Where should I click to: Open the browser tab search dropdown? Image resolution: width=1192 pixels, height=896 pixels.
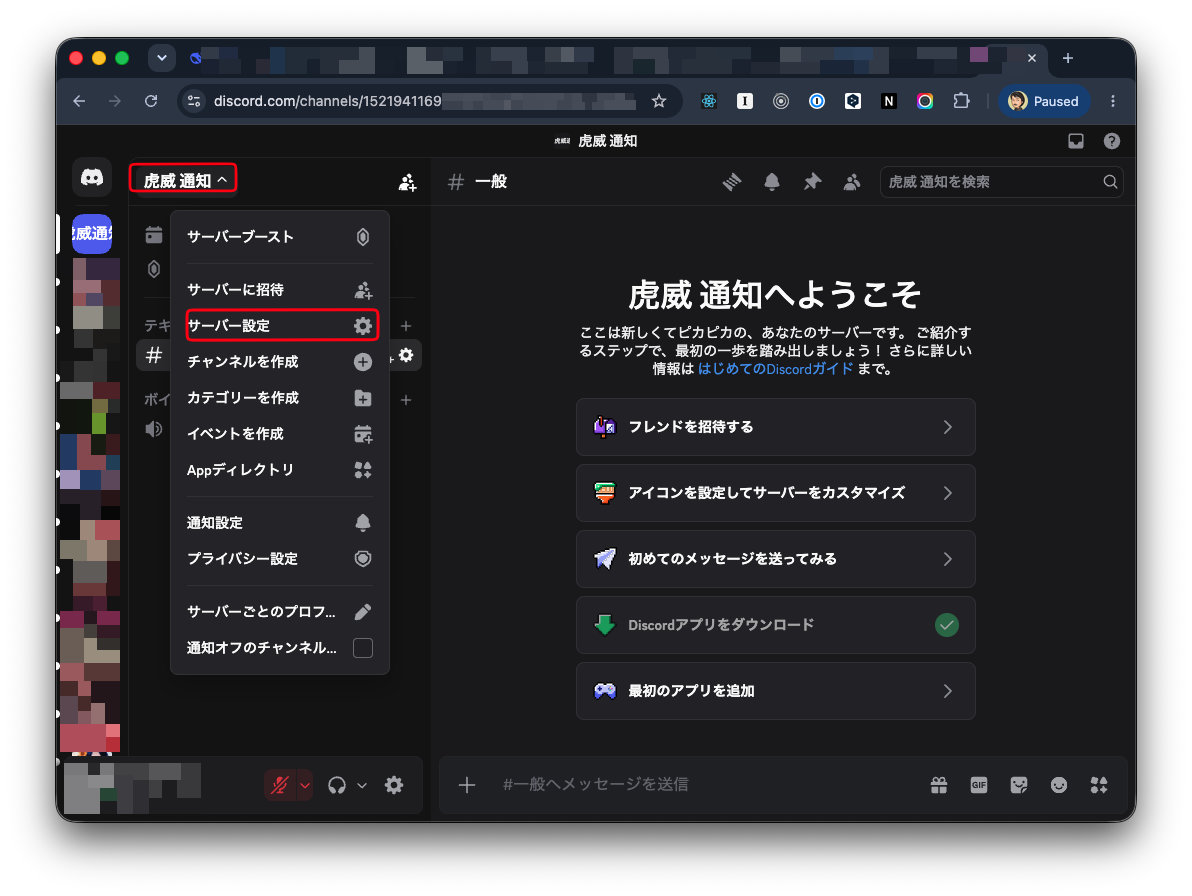162,58
